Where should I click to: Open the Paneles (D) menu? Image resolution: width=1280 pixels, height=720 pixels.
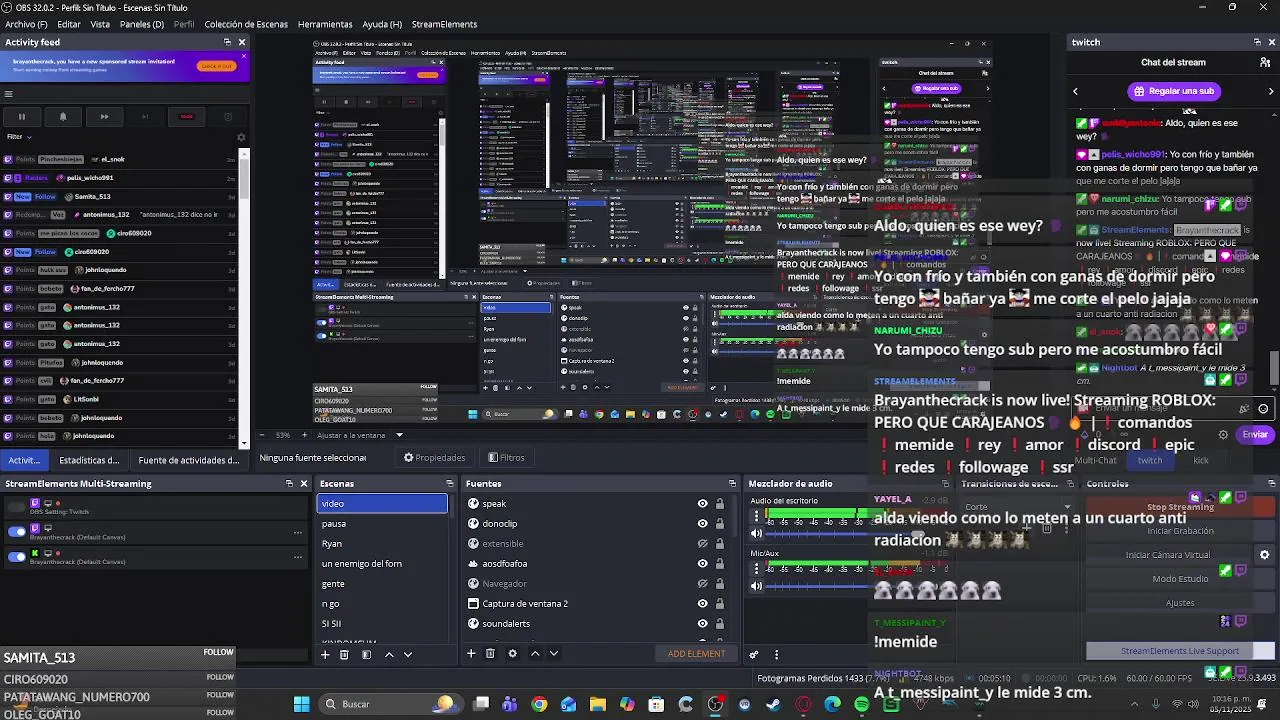pos(141,24)
